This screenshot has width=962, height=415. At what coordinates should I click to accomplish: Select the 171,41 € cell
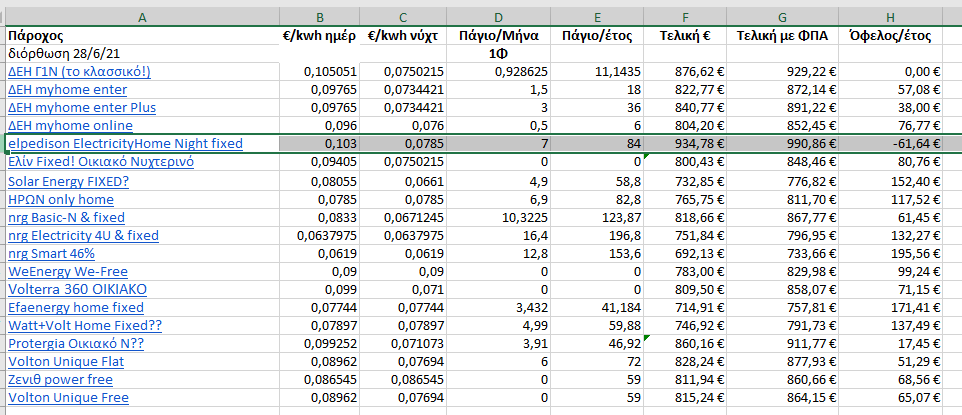point(891,308)
